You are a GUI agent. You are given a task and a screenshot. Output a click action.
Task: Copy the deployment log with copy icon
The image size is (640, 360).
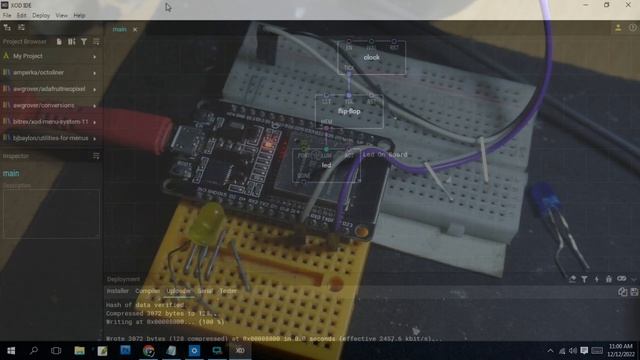pos(622,291)
